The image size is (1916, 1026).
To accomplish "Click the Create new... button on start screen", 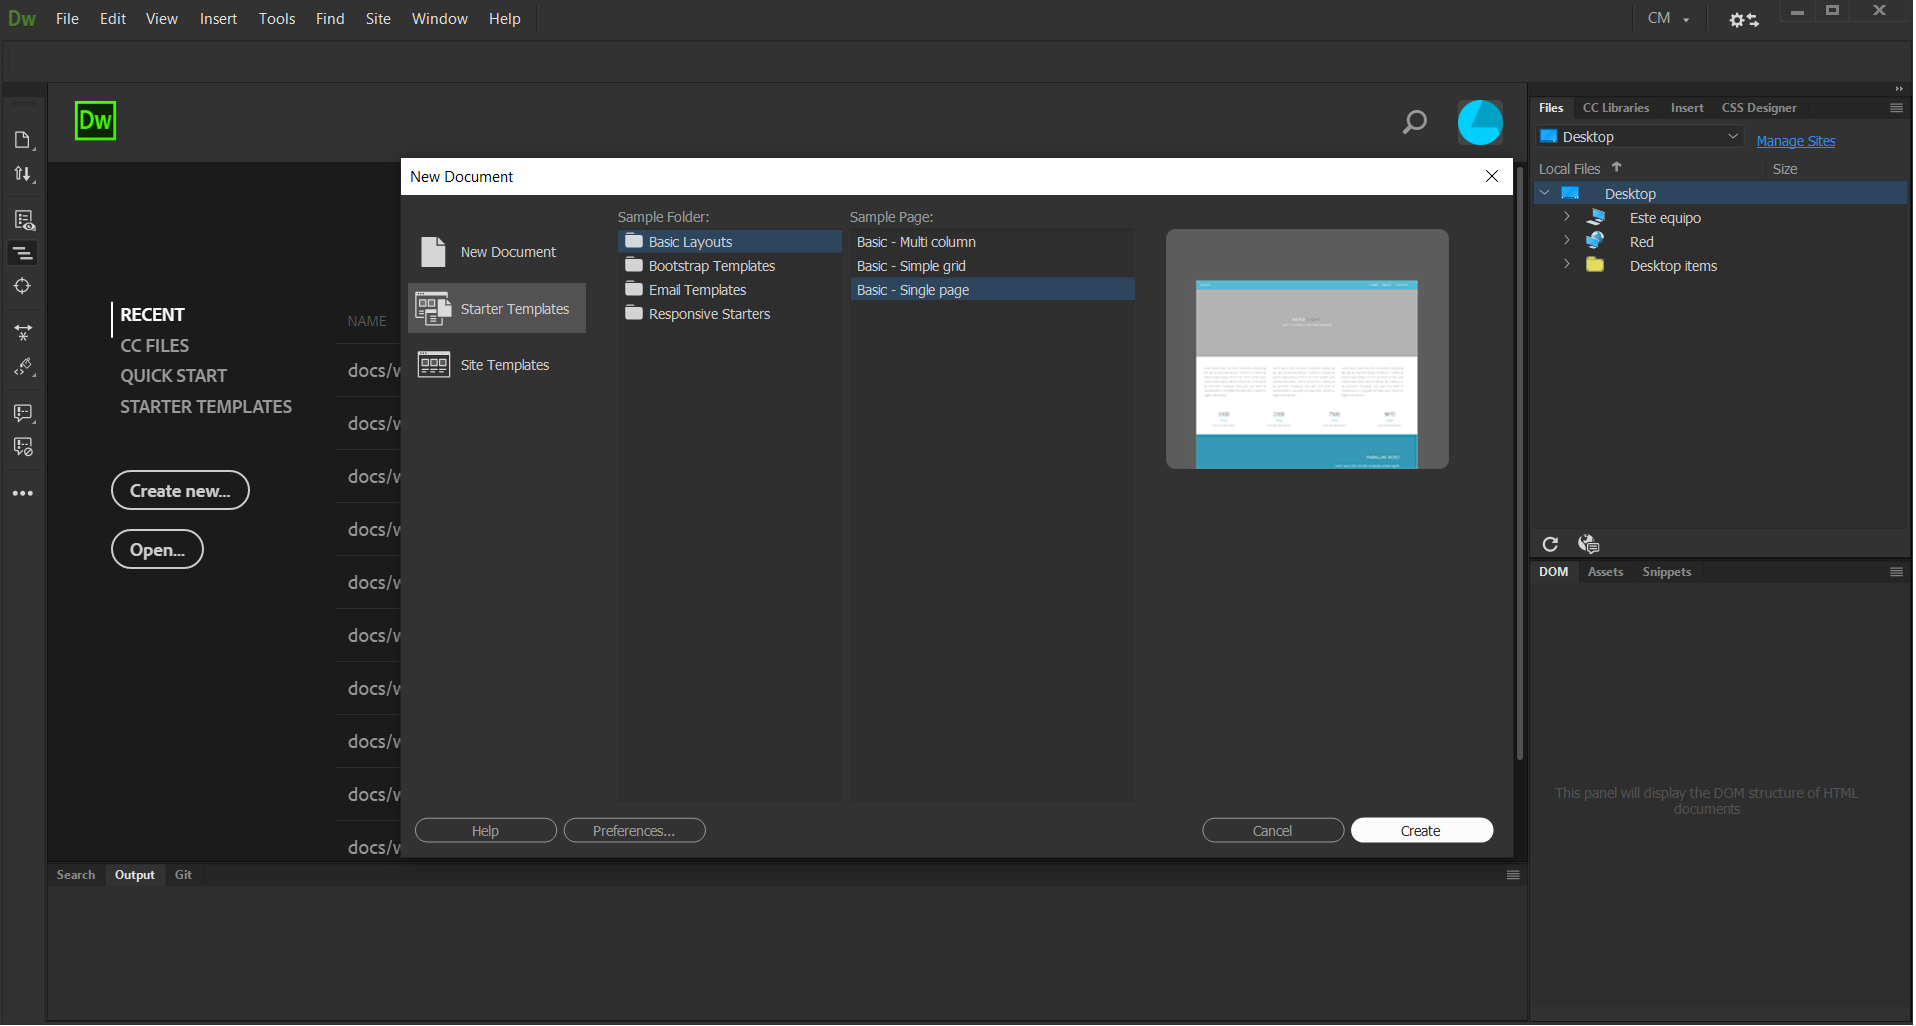I will pos(180,490).
